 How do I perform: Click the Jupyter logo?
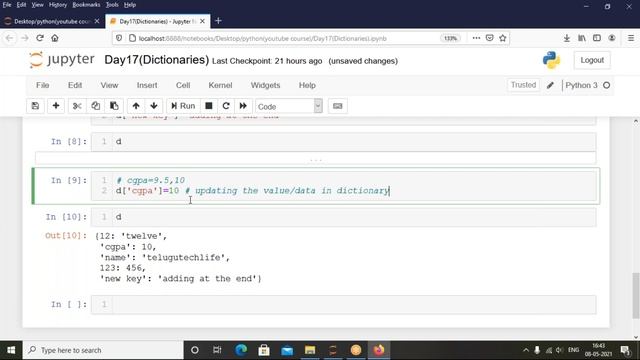[x=62, y=60]
